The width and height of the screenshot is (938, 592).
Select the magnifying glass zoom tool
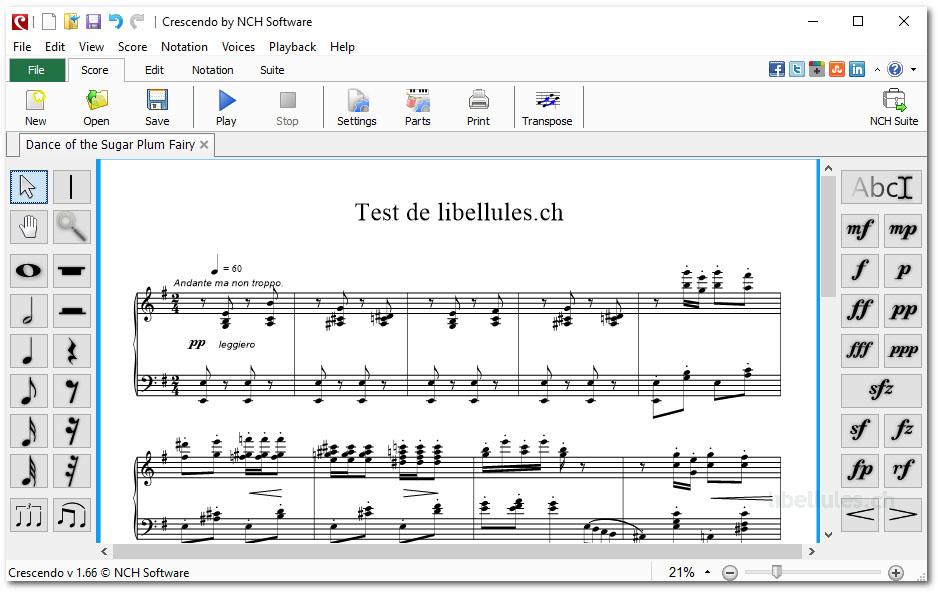[72, 227]
